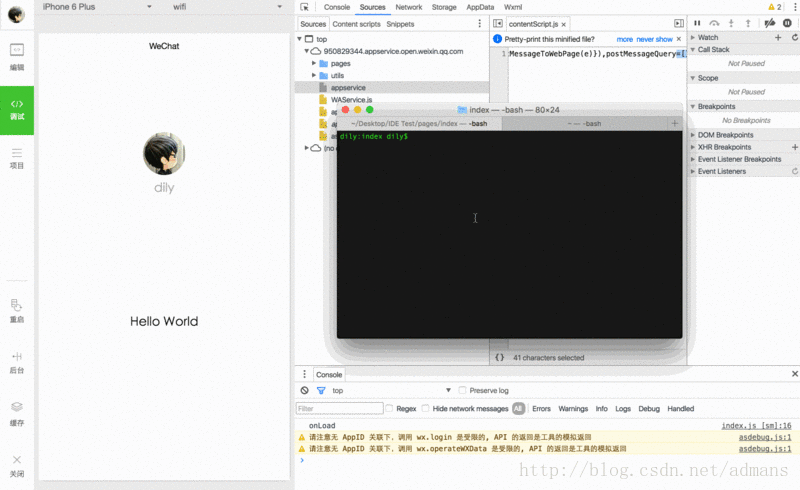Image resolution: width=800 pixels, height=490 pixels.
Task: Open the Snippets tab
Action: 400,24
